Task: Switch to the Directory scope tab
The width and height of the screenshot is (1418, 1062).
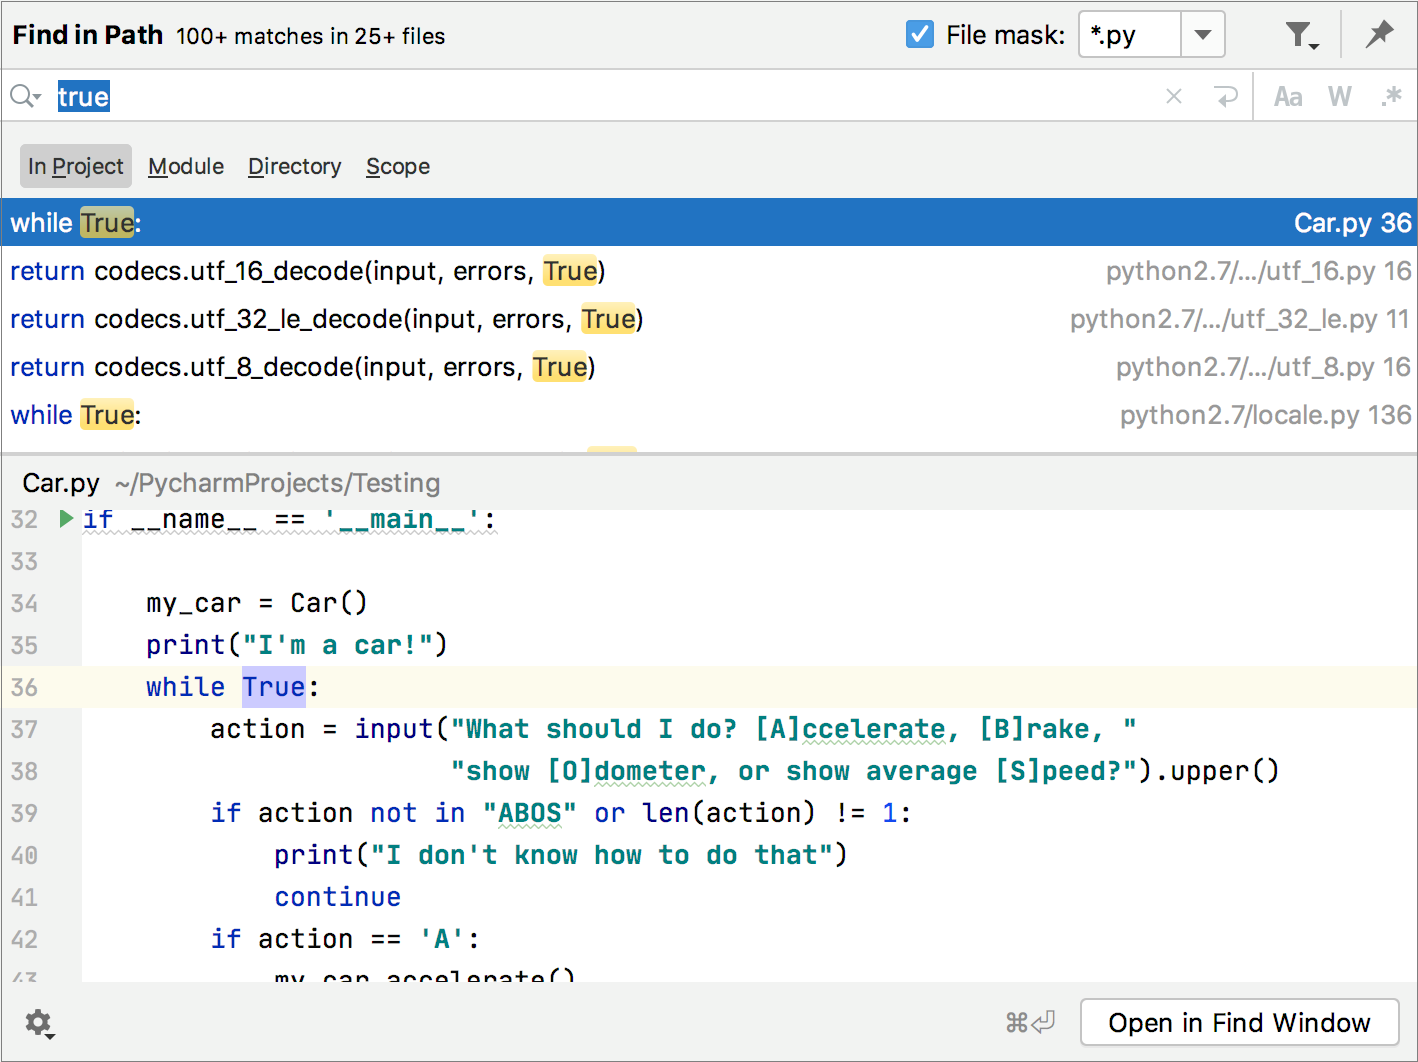Action: click(294, 166)
